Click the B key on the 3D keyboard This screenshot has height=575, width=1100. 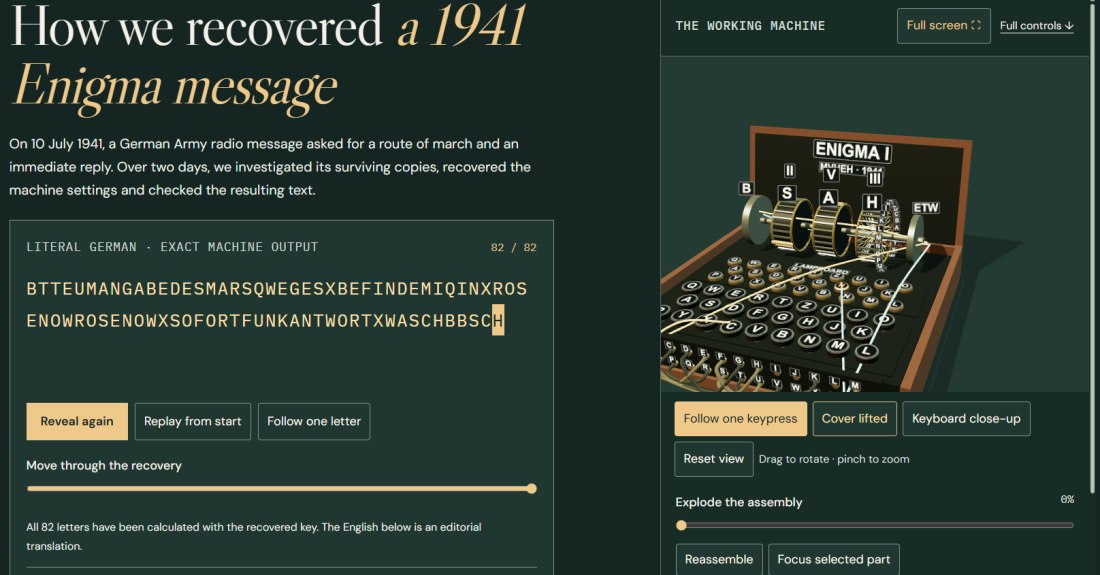pyautogui.click(x=782, y=335)
